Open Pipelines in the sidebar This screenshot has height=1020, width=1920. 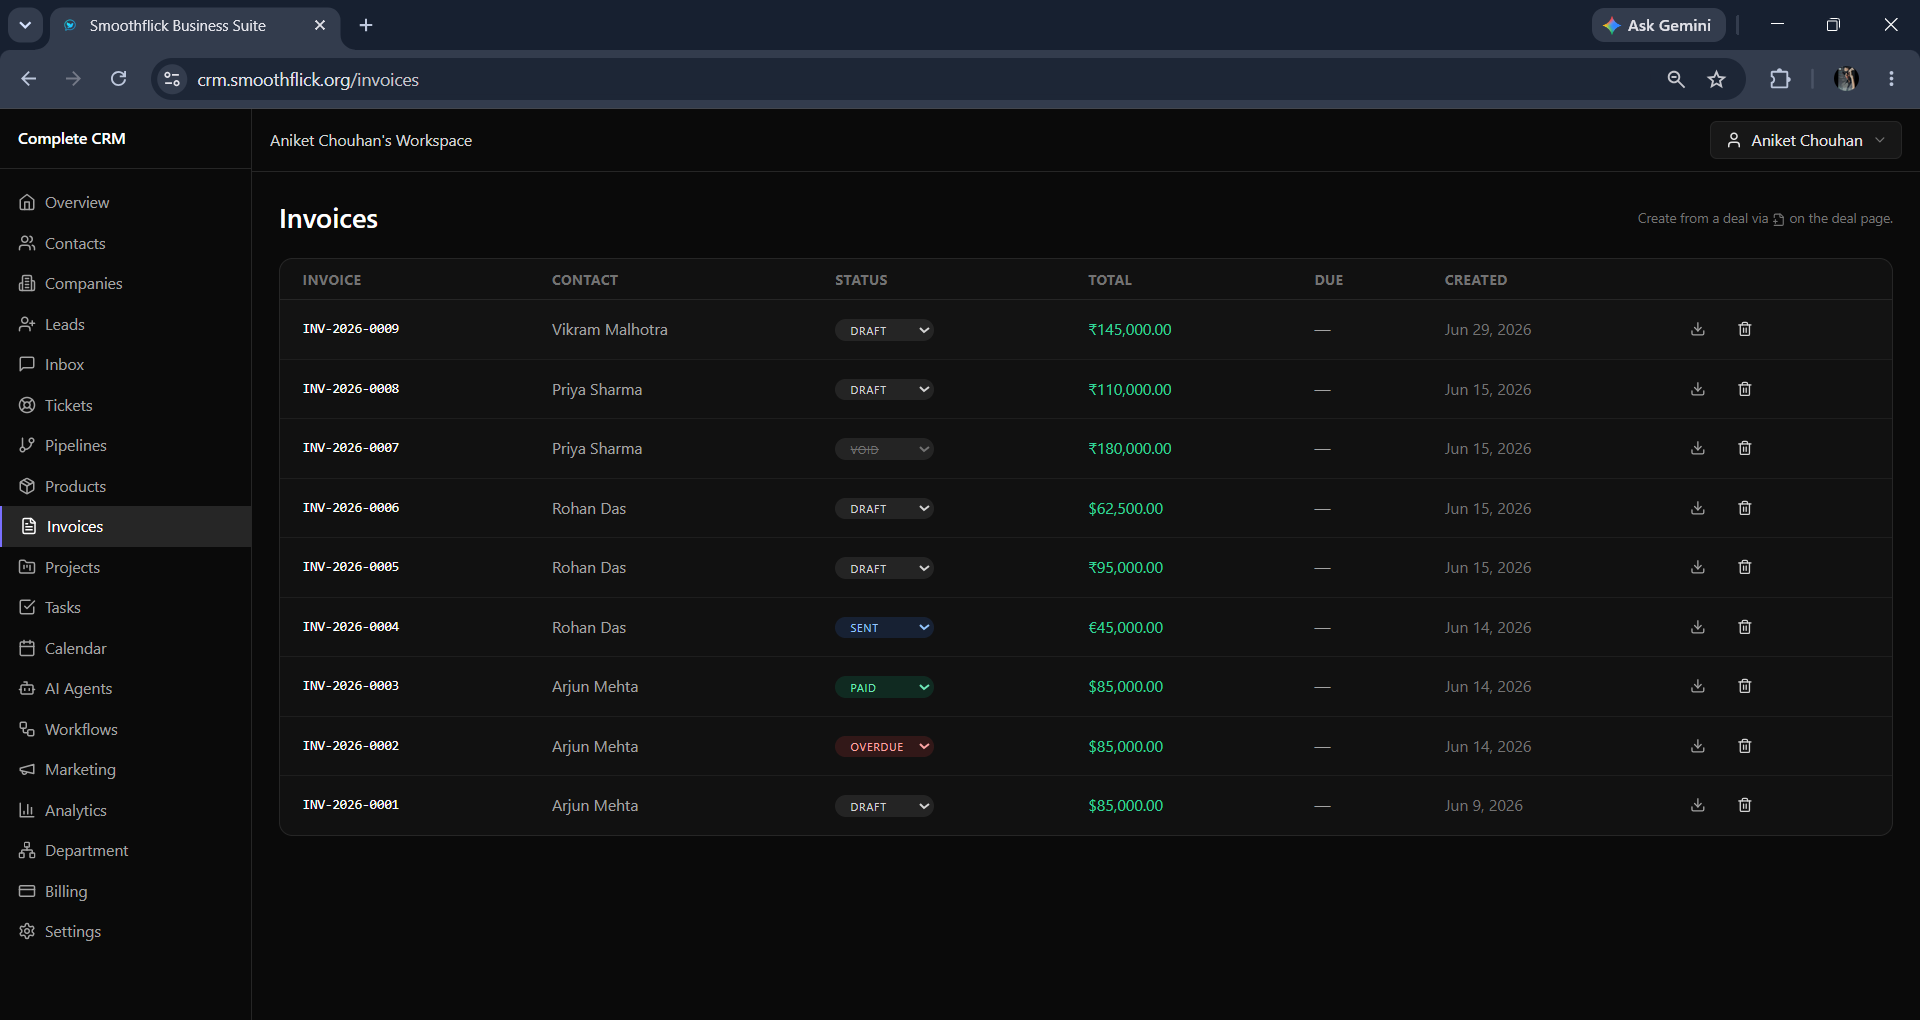[125, 445]
